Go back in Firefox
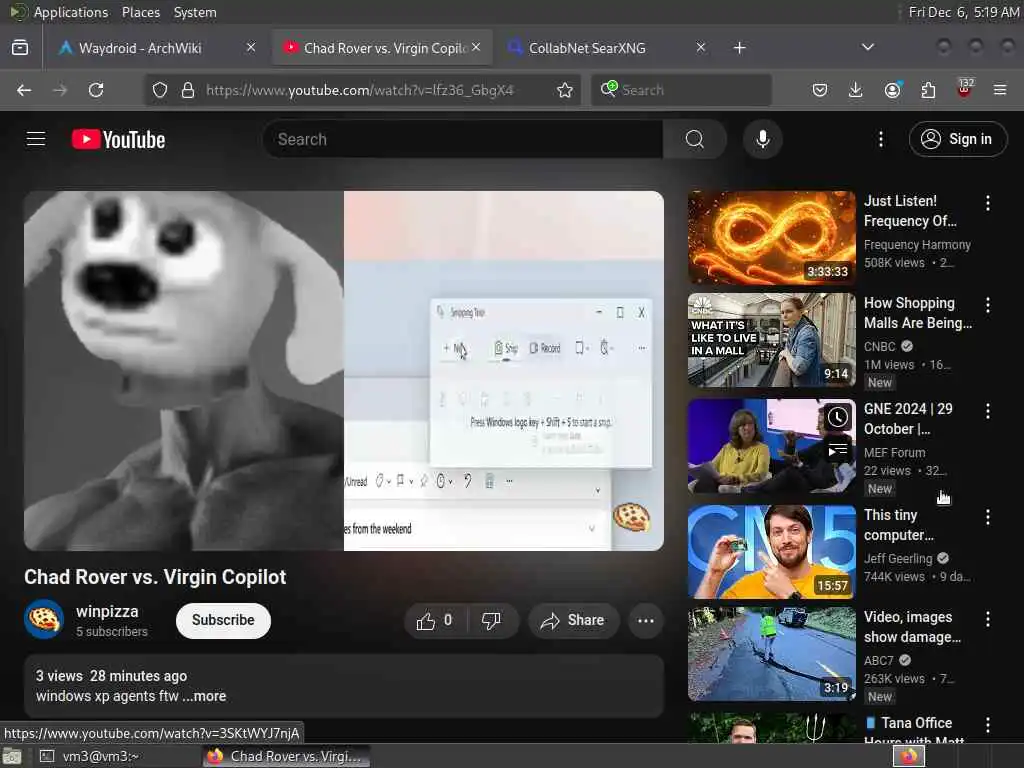The width and height of the screenshot is (1024, 768). click(24, 90)
